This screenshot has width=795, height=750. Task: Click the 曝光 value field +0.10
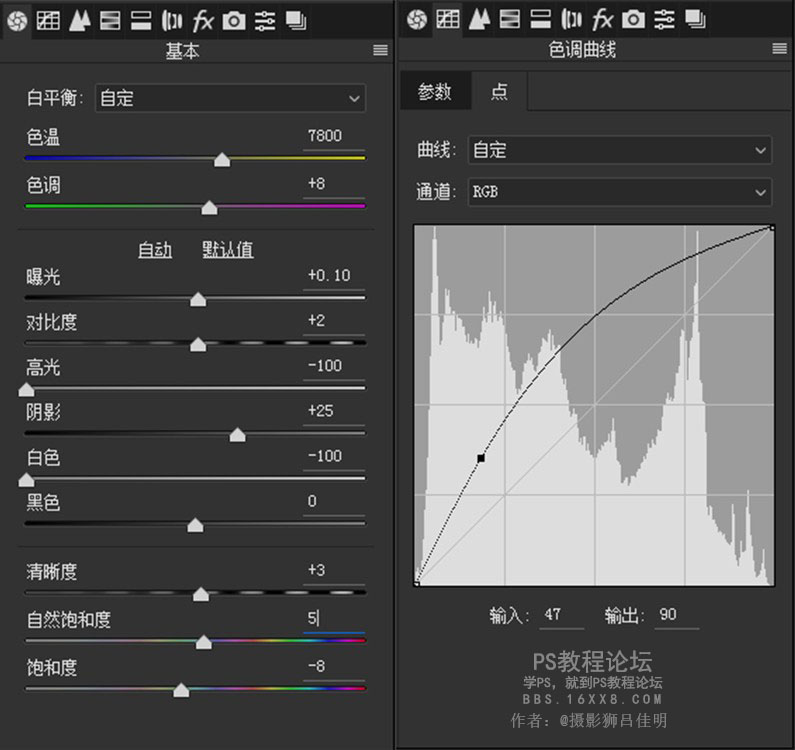(x=334, y=276)
